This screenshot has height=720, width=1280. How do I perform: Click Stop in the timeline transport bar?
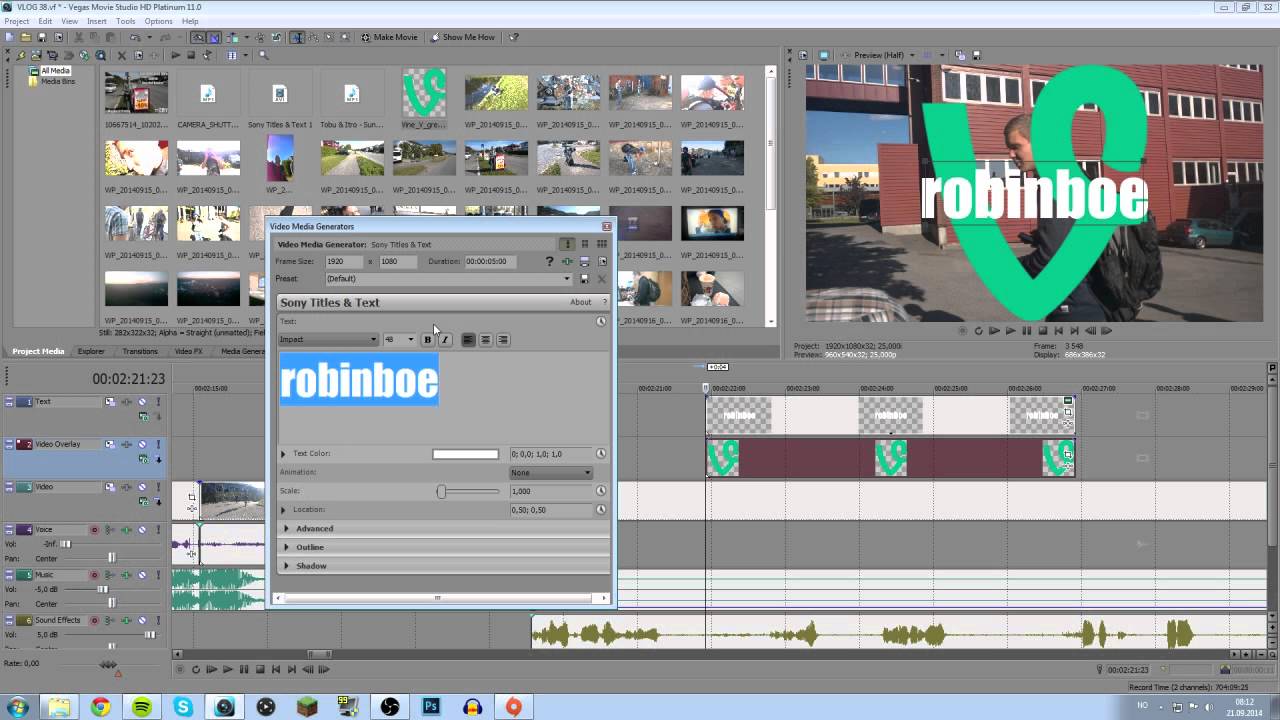coord(260,669)
